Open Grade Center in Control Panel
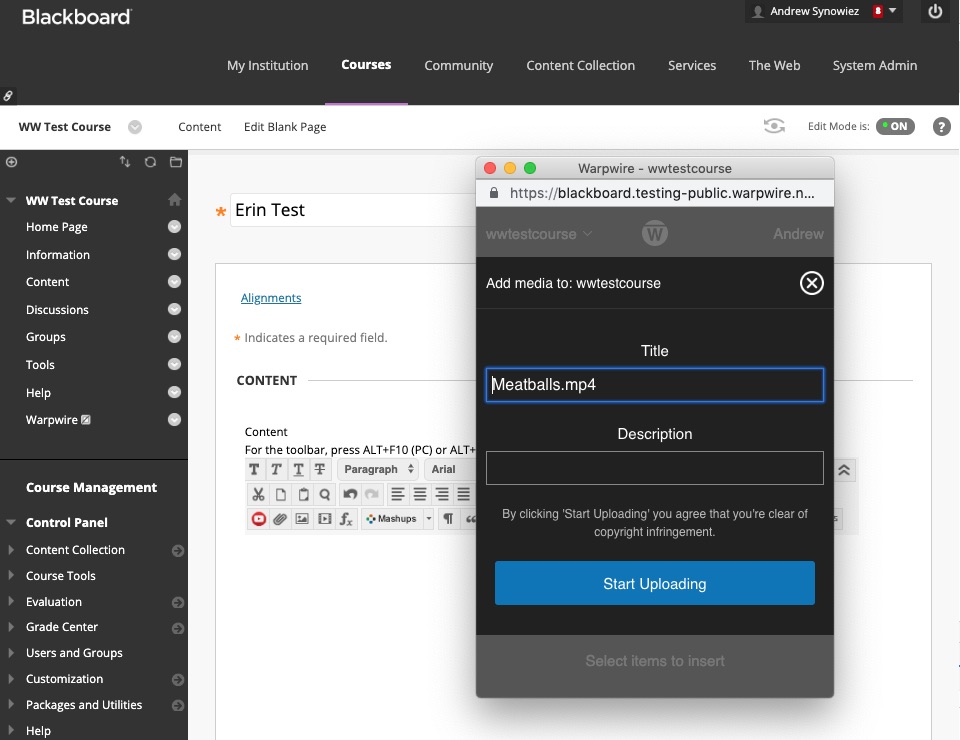 62,627
